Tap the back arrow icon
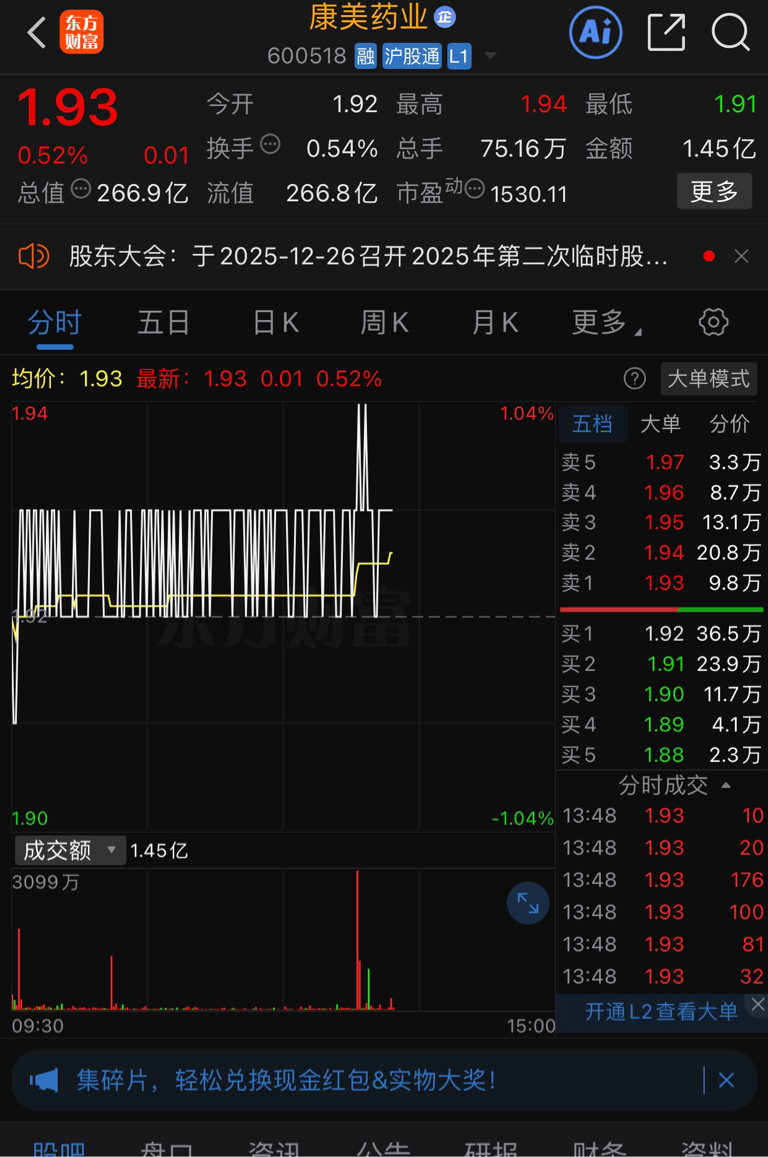 click(36, 32)
